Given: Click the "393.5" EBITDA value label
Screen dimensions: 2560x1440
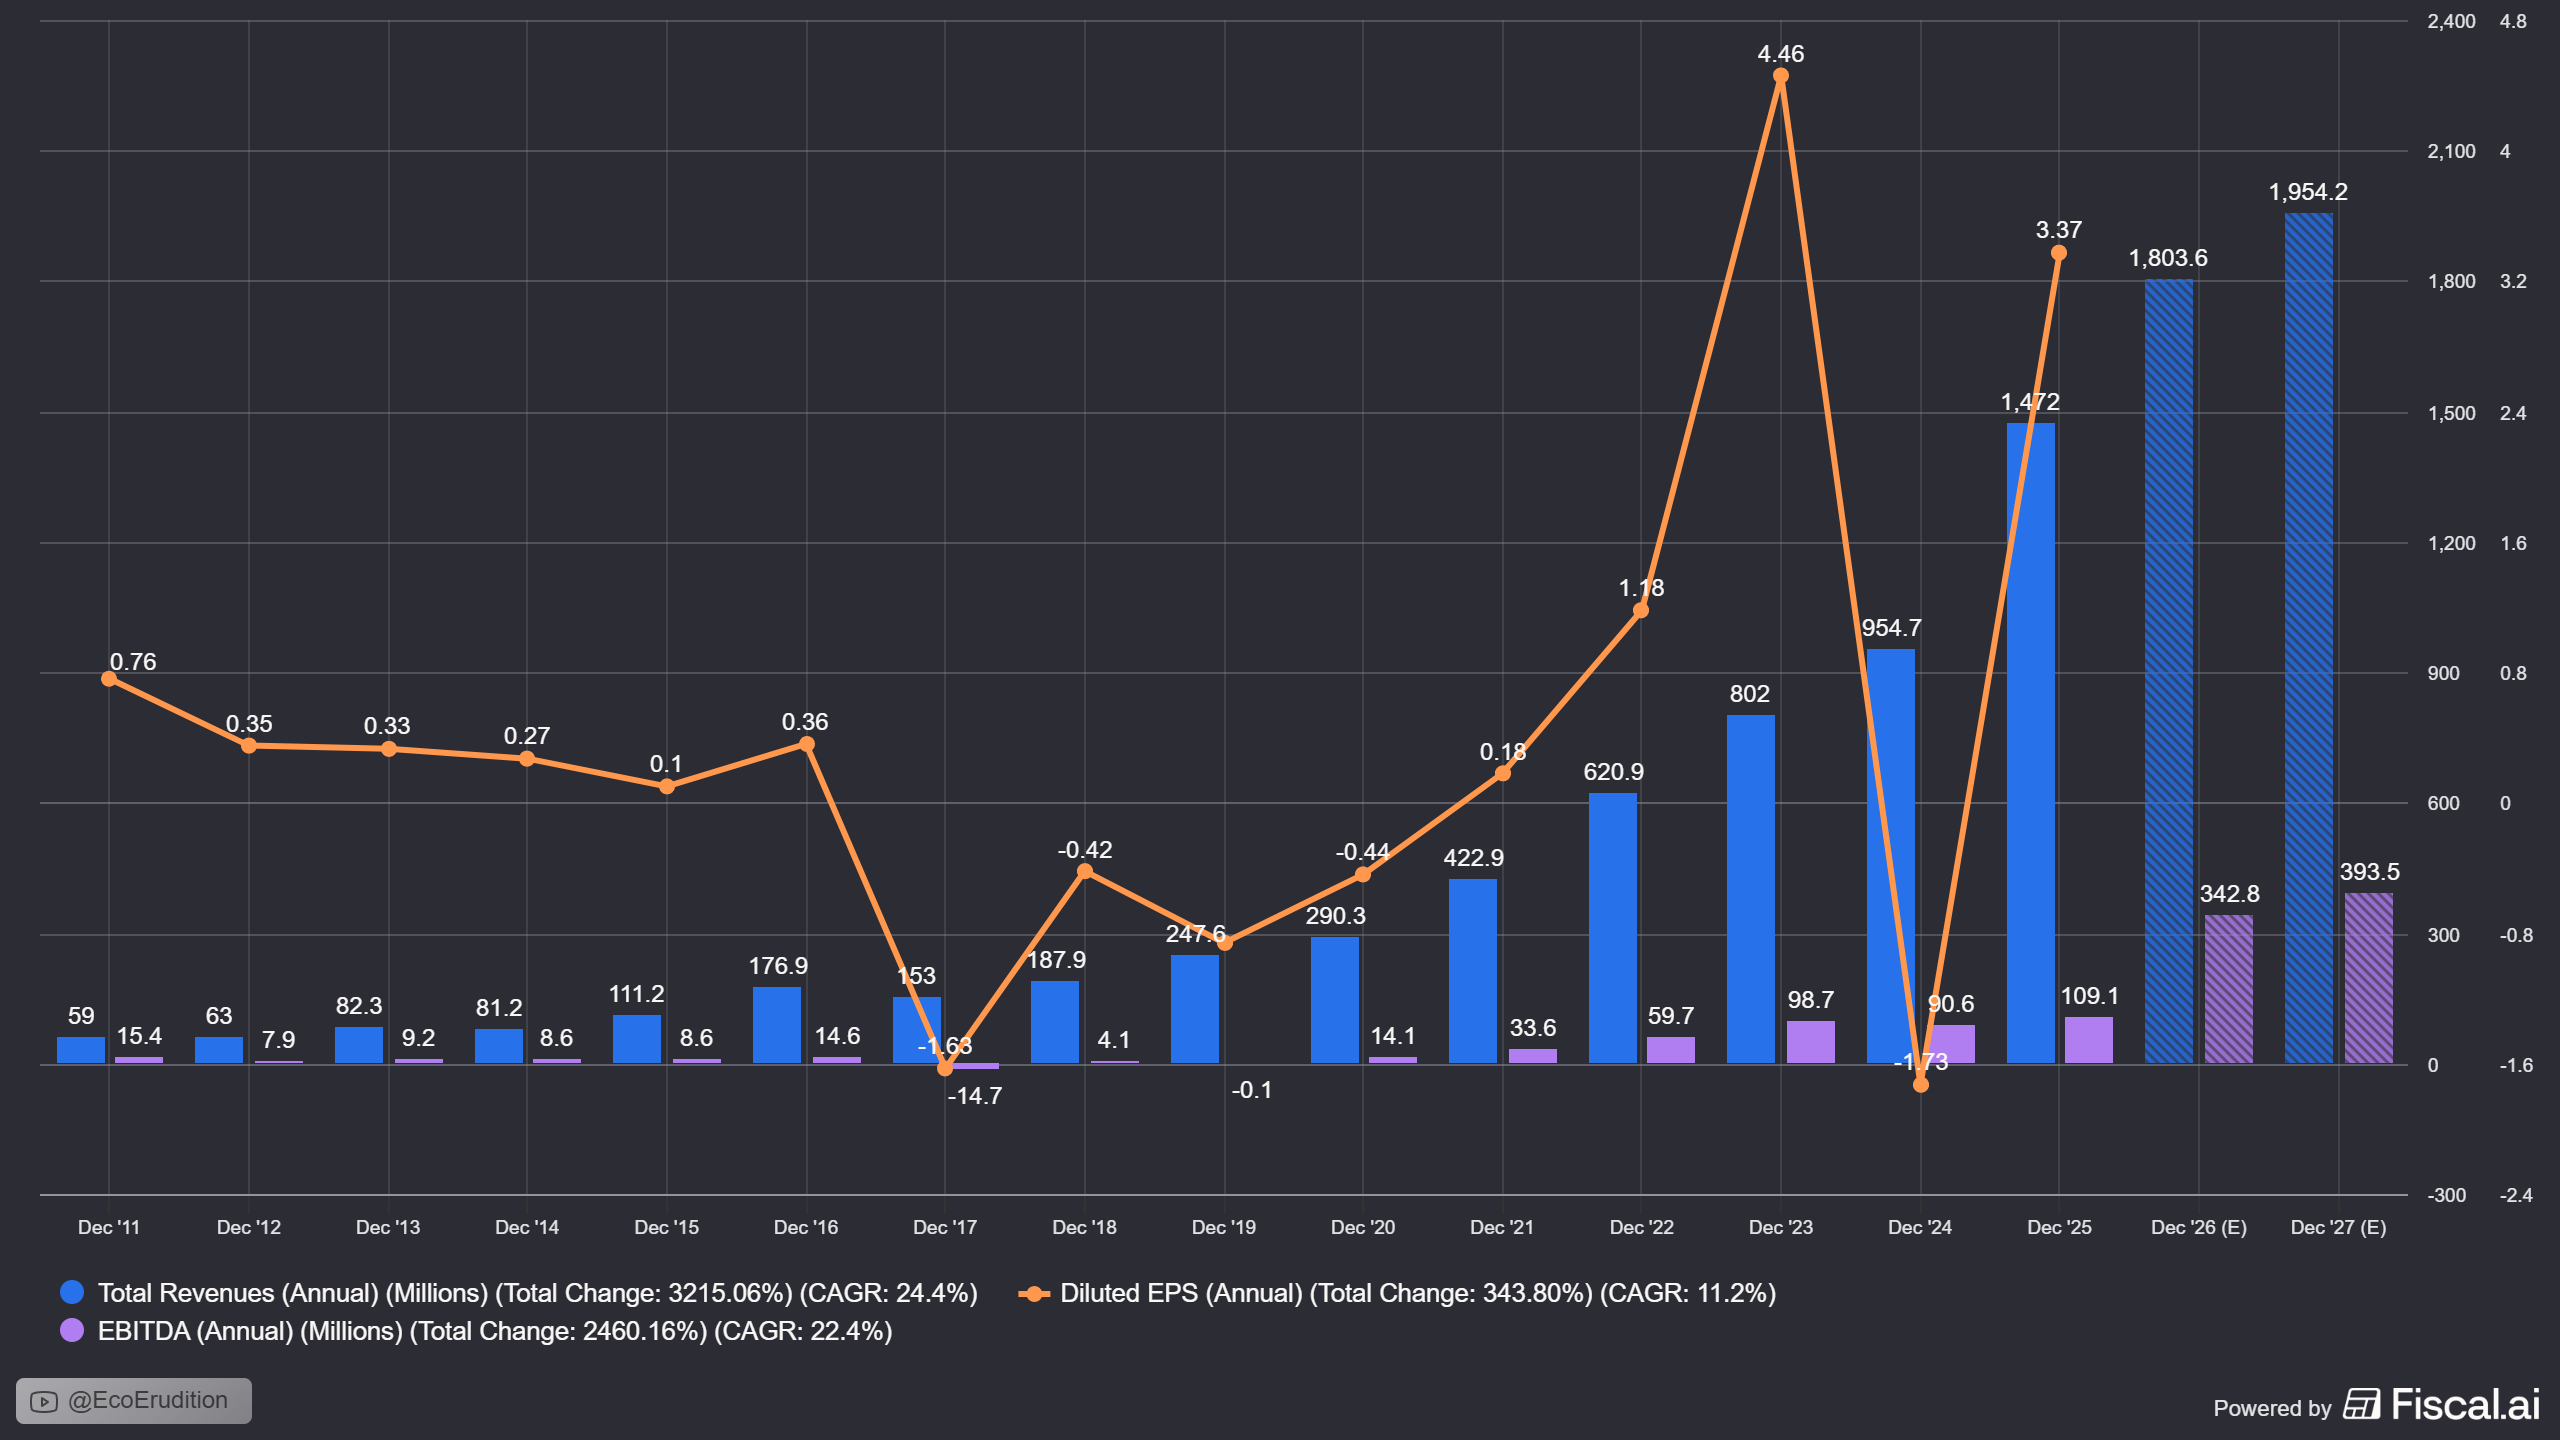Looking at the screenshot, I should pyautogui.click(x=2370, y=872).
